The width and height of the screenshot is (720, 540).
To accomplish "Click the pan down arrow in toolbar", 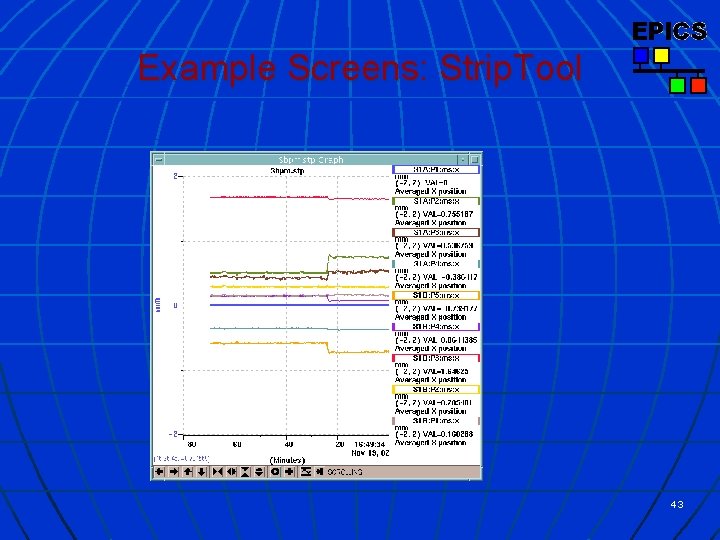I will coord(202,472).
